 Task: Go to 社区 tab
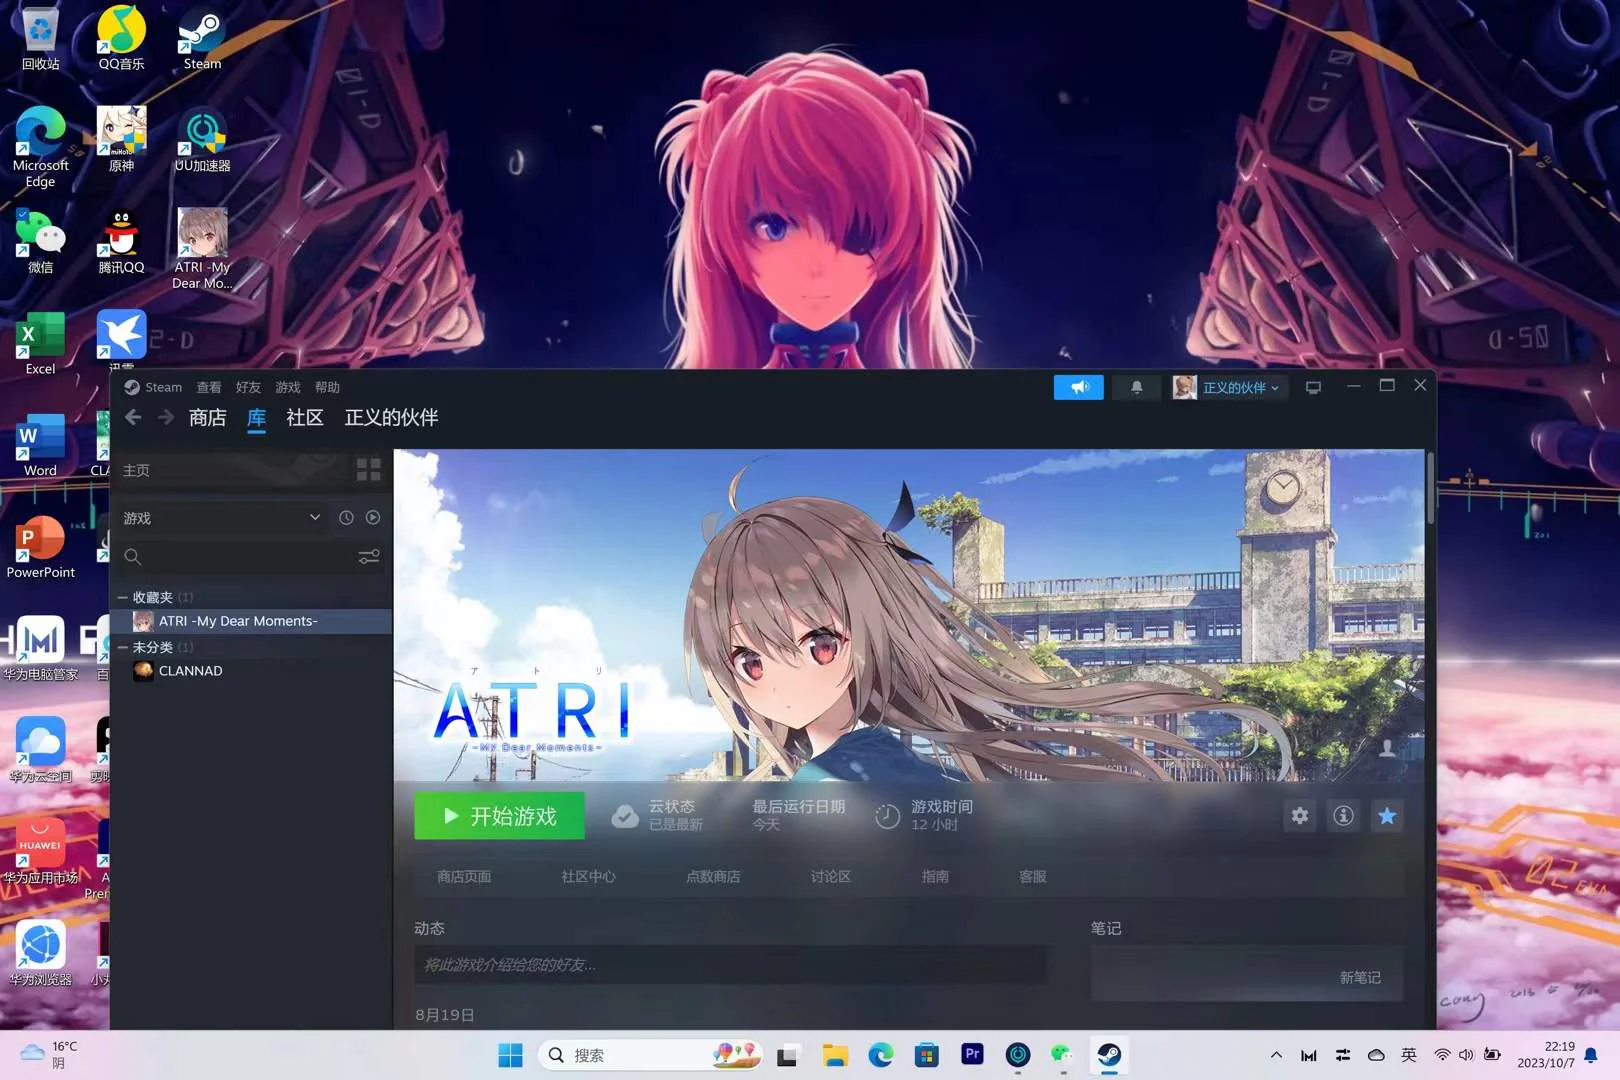(305, 417)
